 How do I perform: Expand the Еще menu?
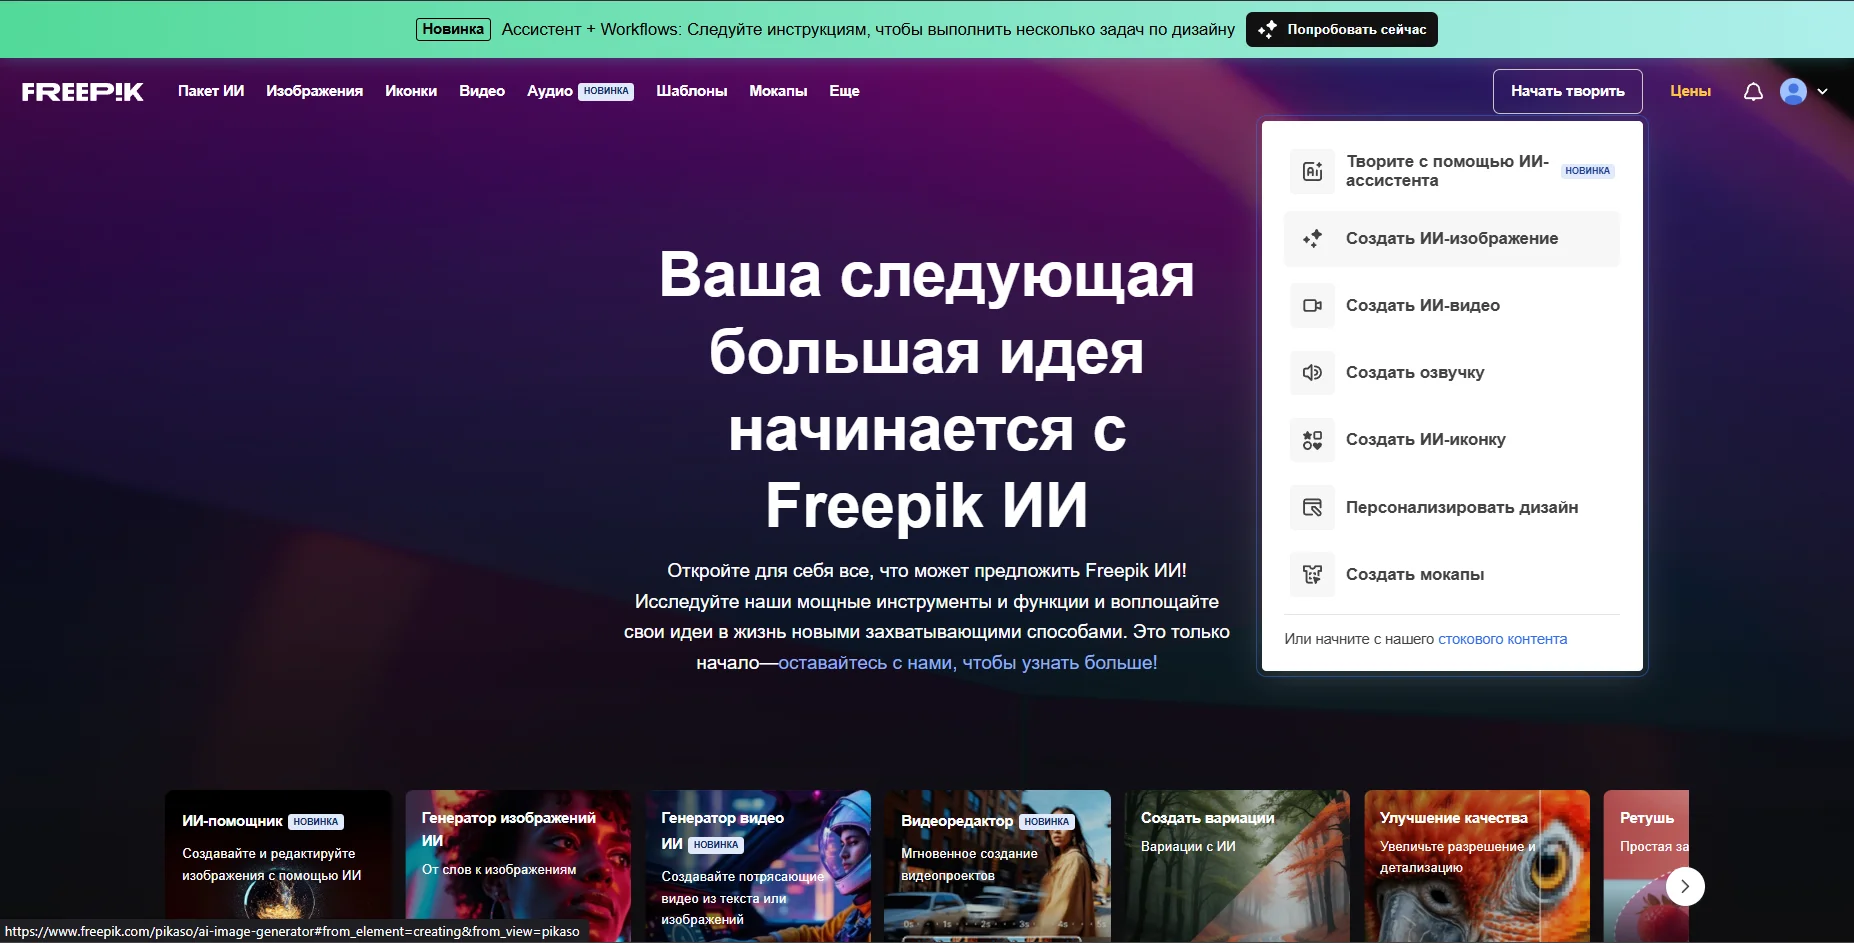[x=844, y=91]
